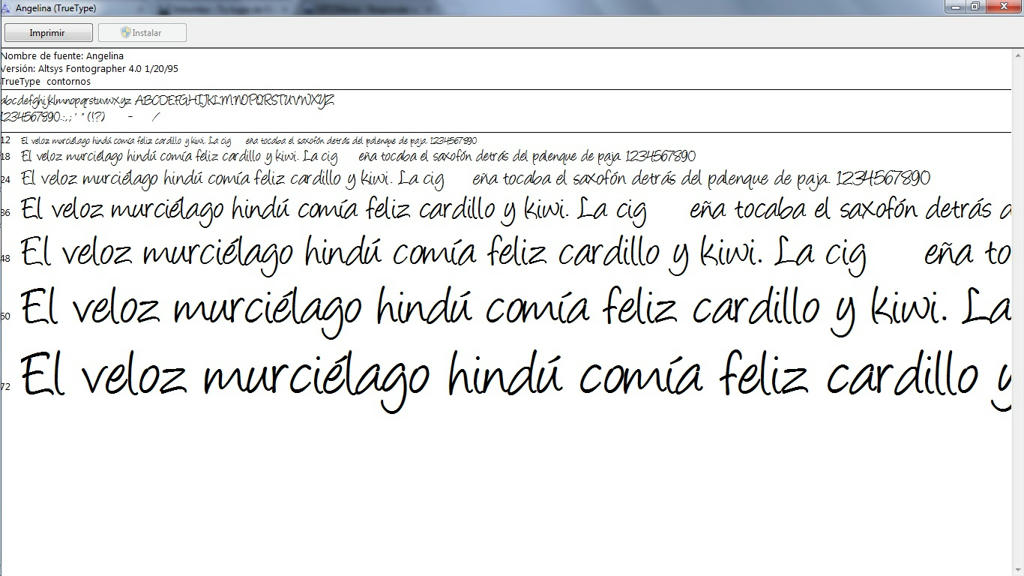Click the 'Nombre de fuente: Angelina' line
1024x576 pixels.
pyautogui.click(x=62, y=56)
